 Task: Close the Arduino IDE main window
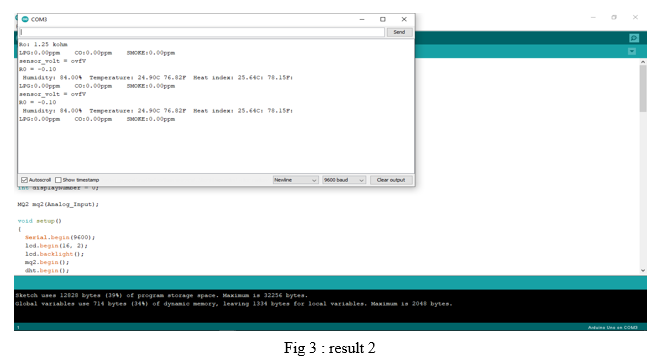click(635, 17)
